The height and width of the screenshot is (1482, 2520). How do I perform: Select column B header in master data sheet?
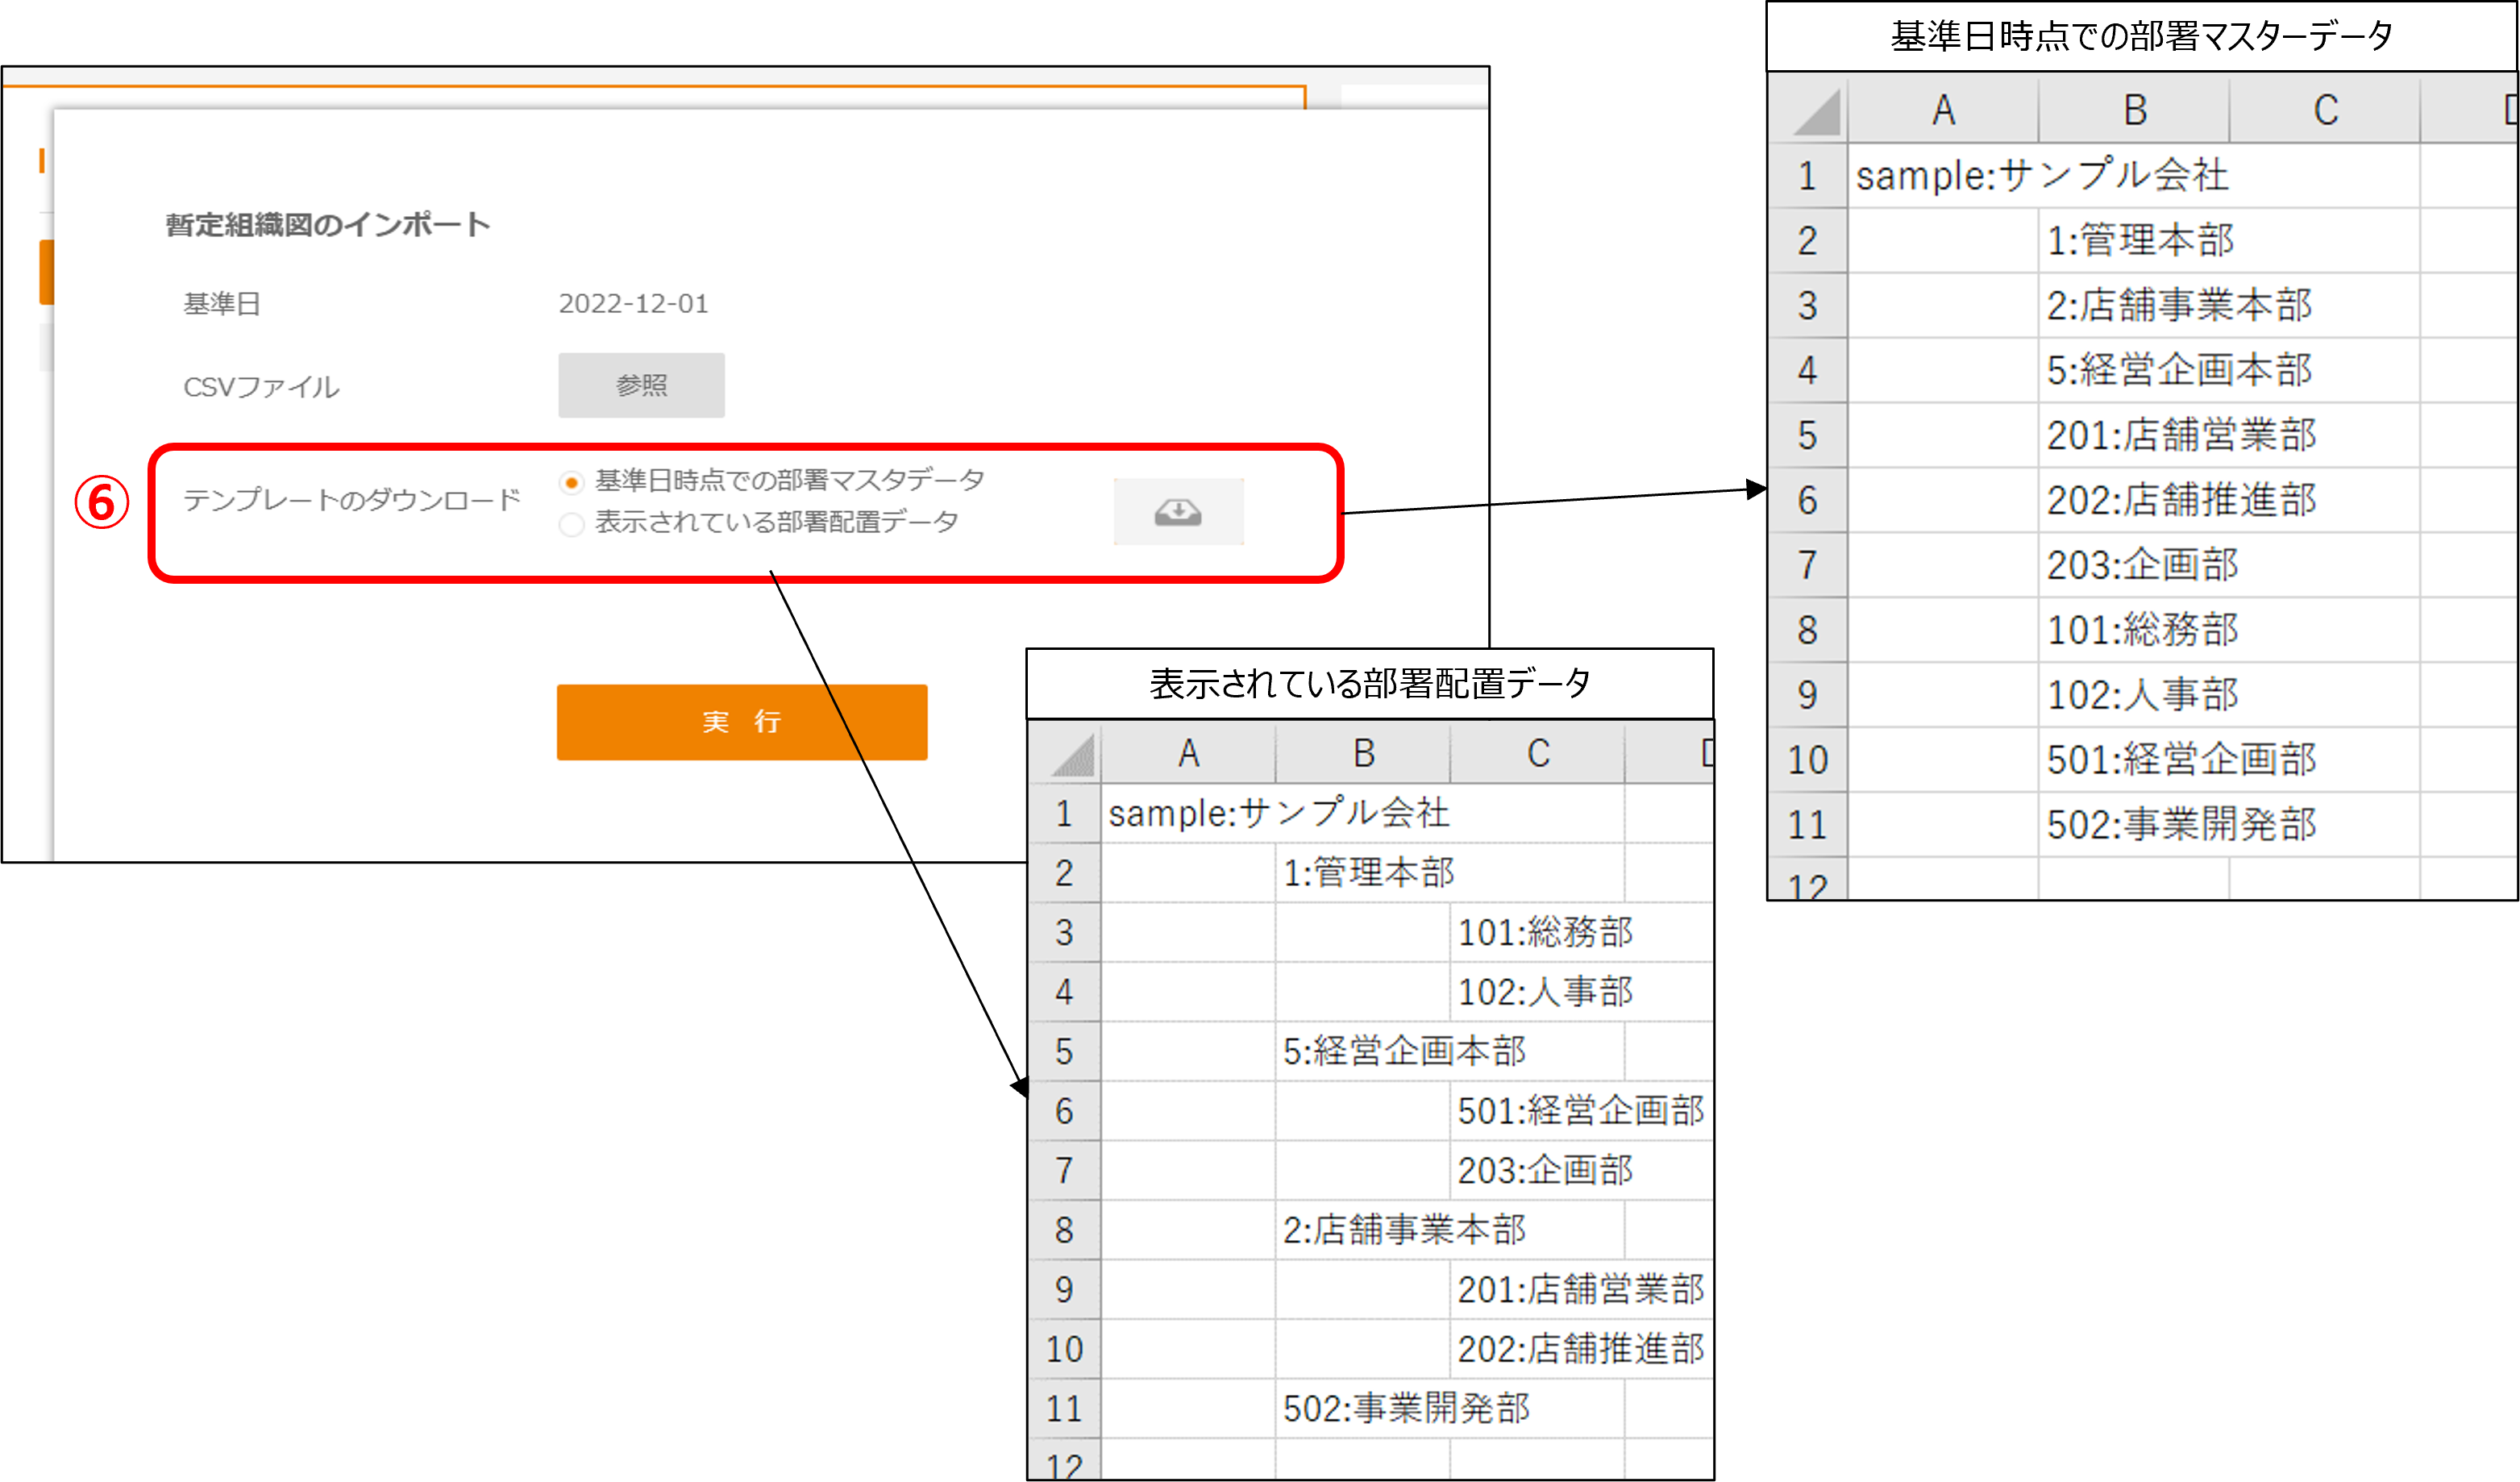point(2133,110)
